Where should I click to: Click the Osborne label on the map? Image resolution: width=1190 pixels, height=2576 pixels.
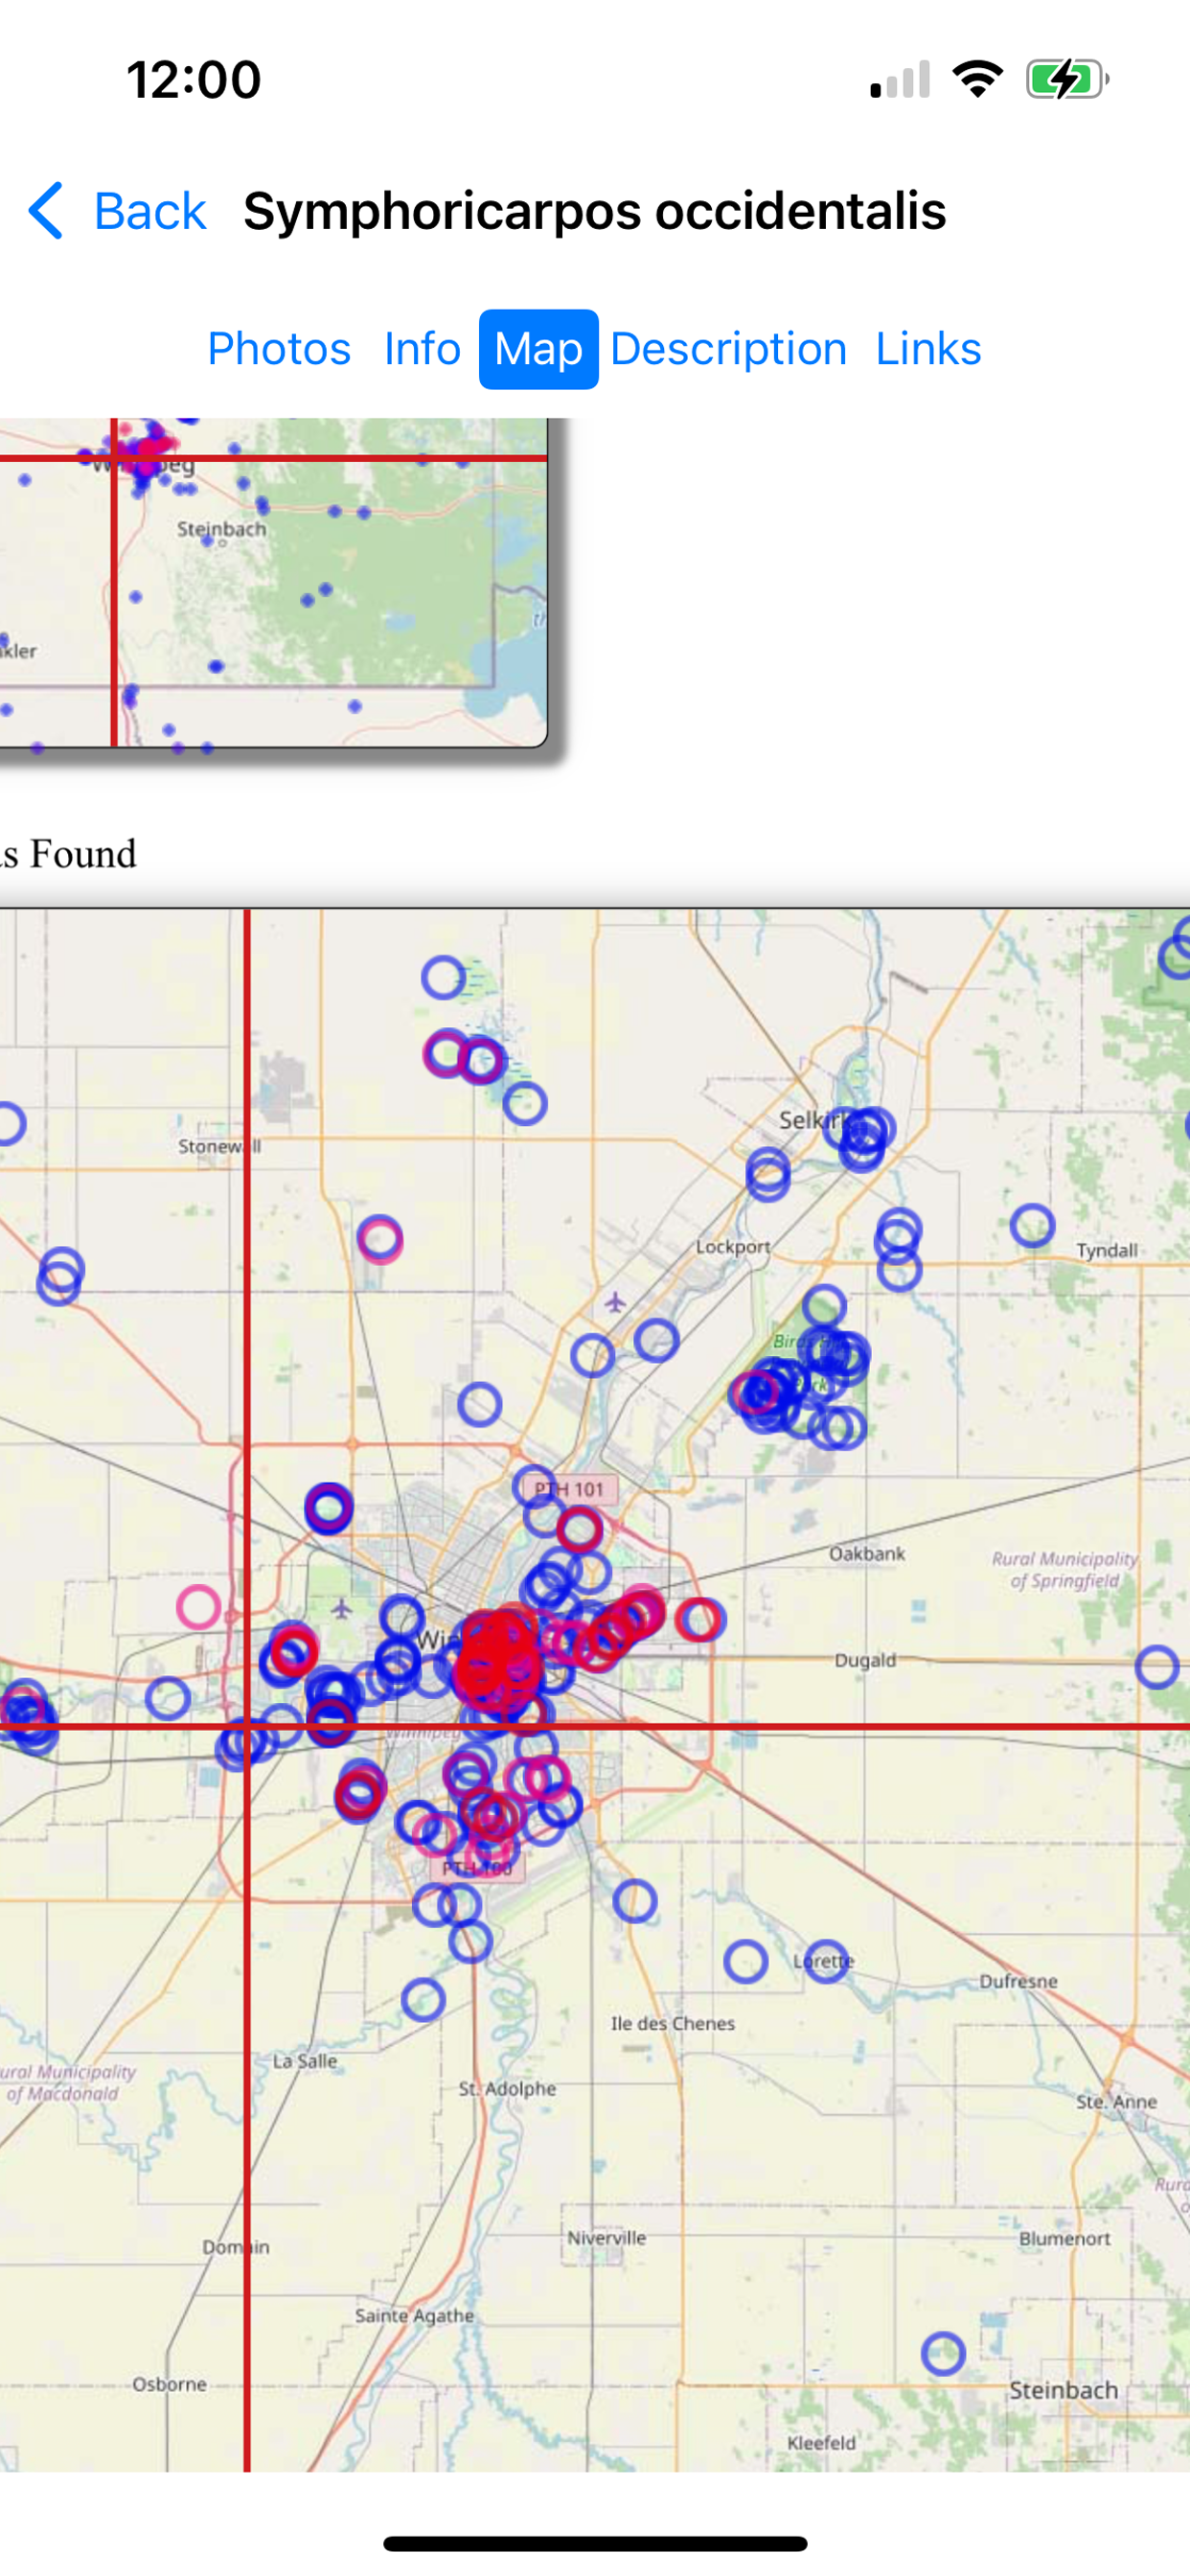[170, 2384]
